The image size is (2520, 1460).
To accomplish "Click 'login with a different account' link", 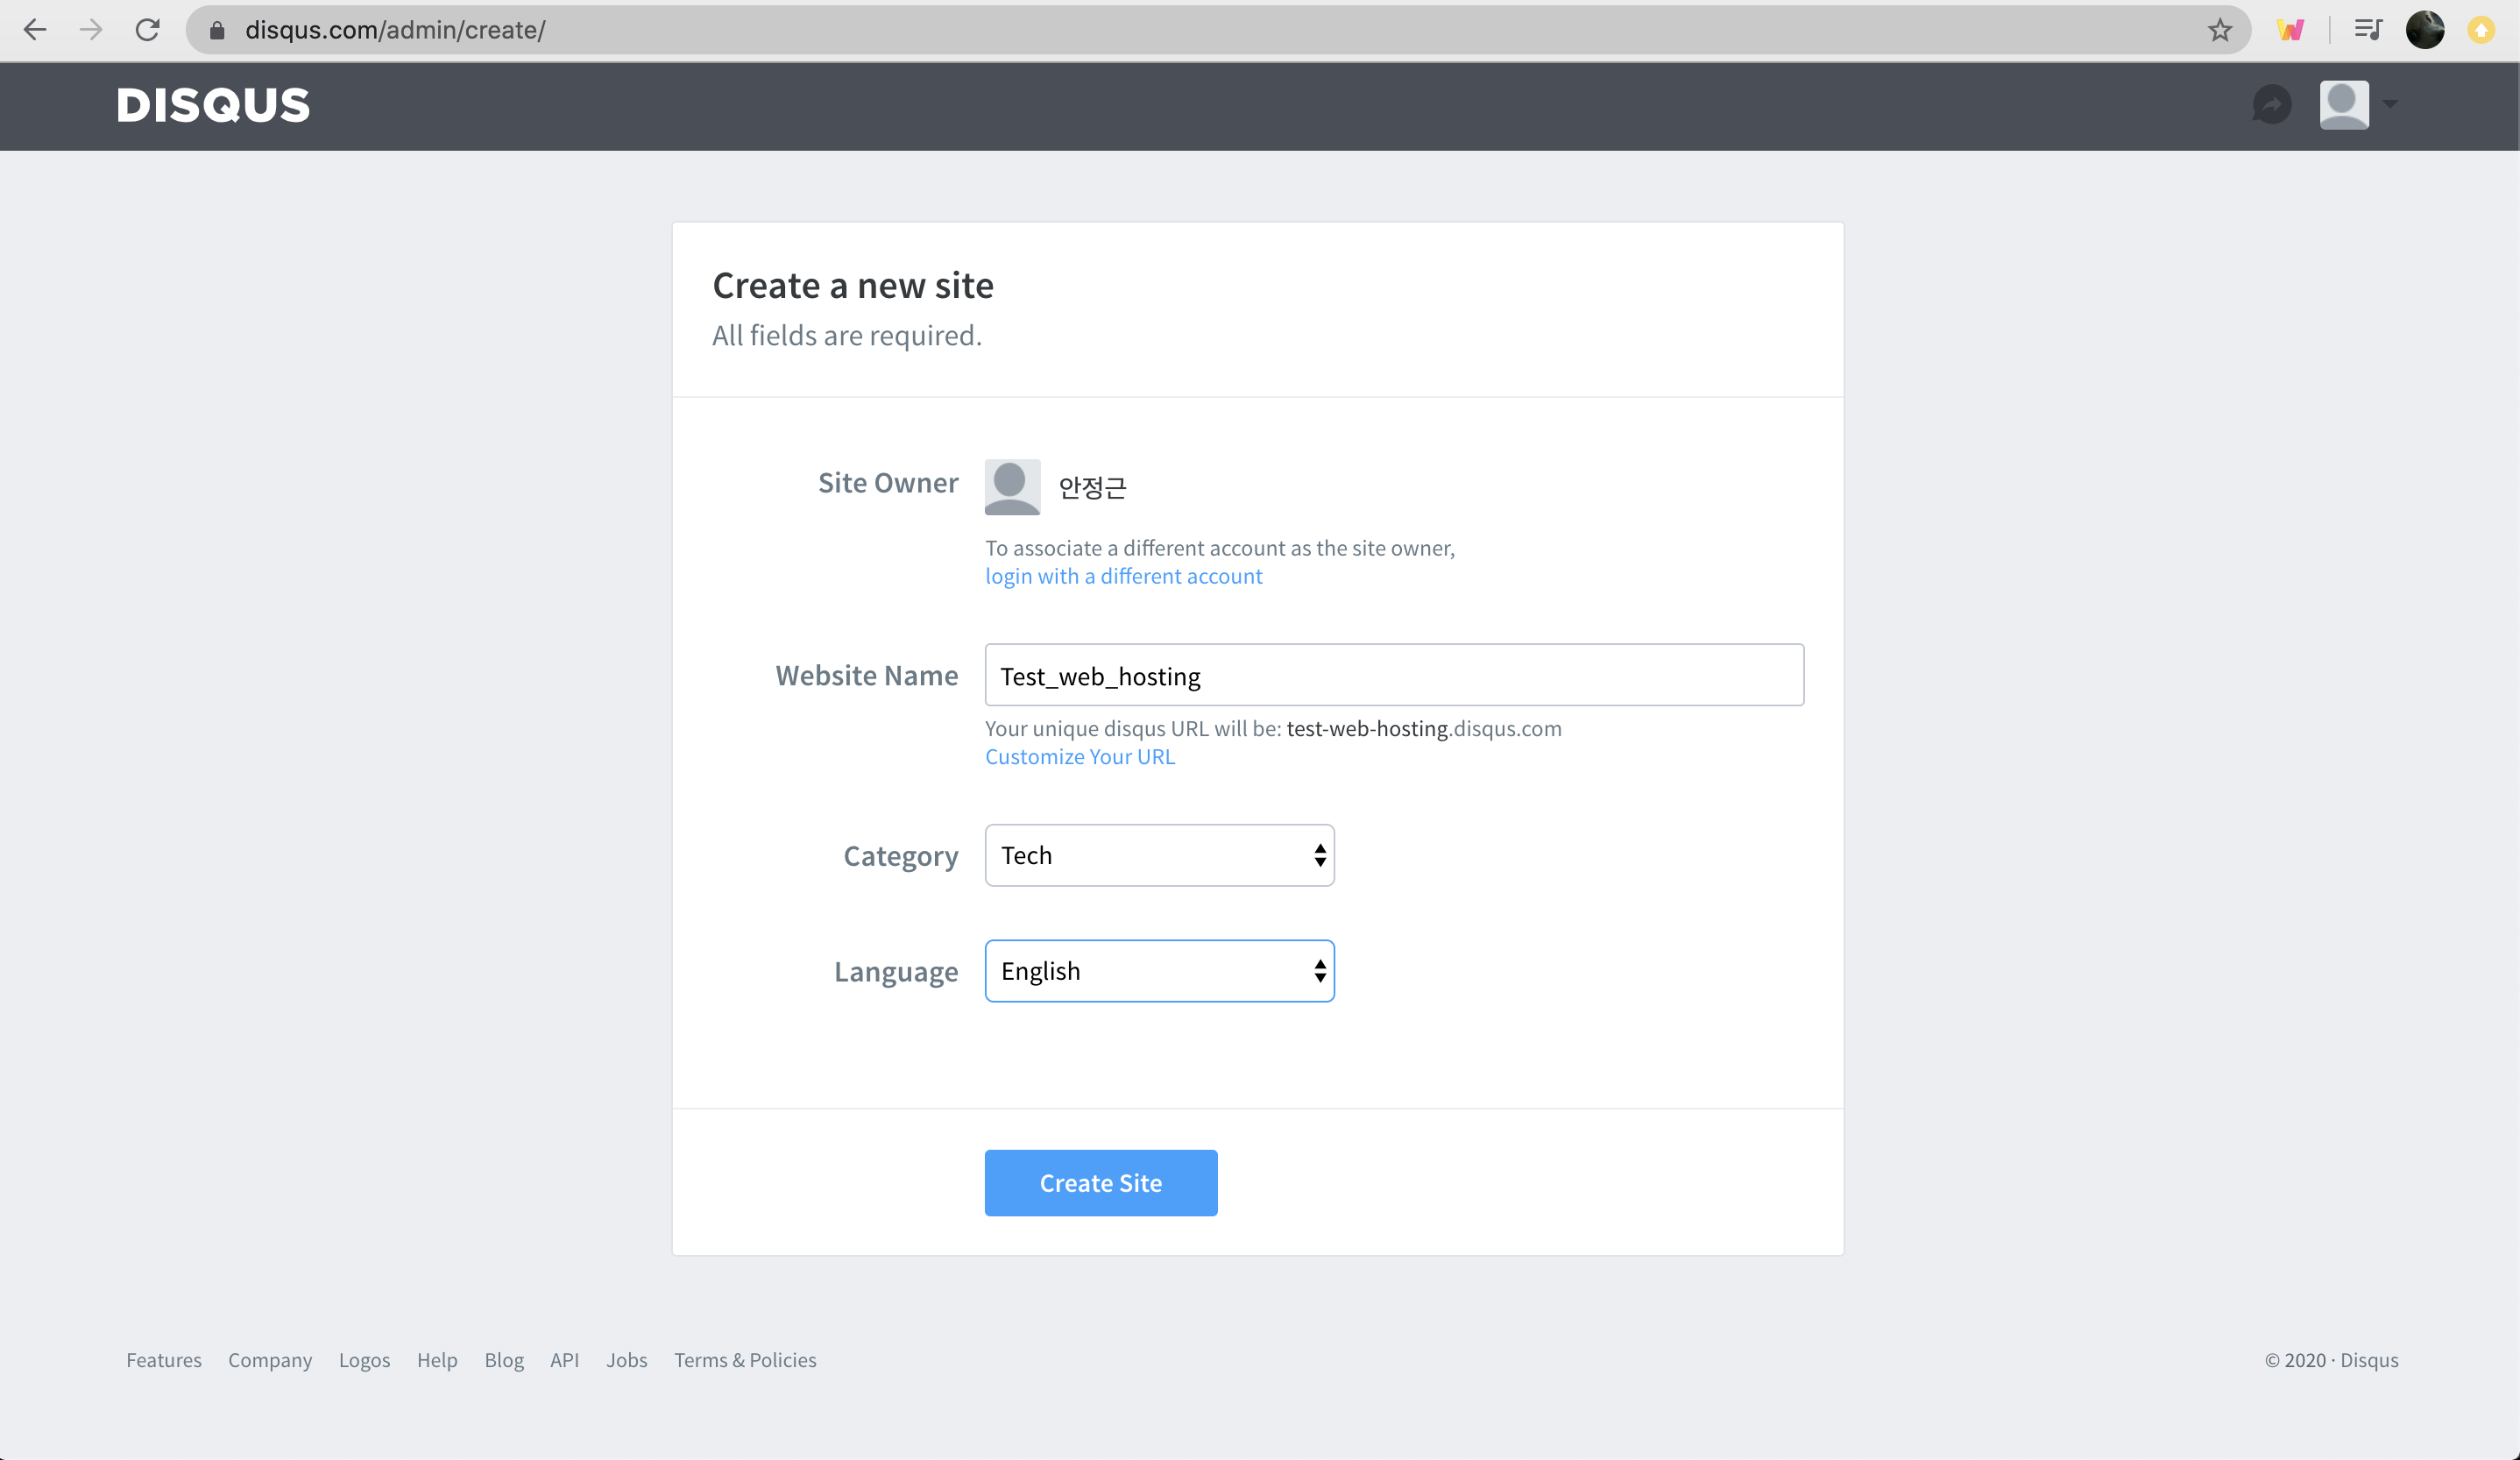I will coord(1123,576).
